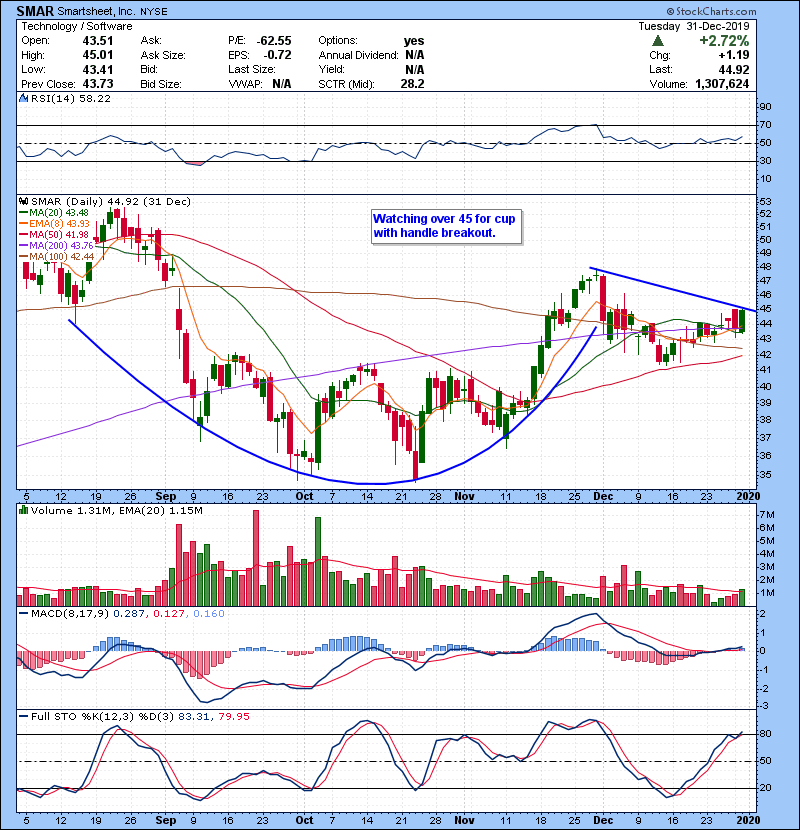Click the RSI indicator icon beside RSI(14)
Screen dimensions: 800x830
click(23, 98)
